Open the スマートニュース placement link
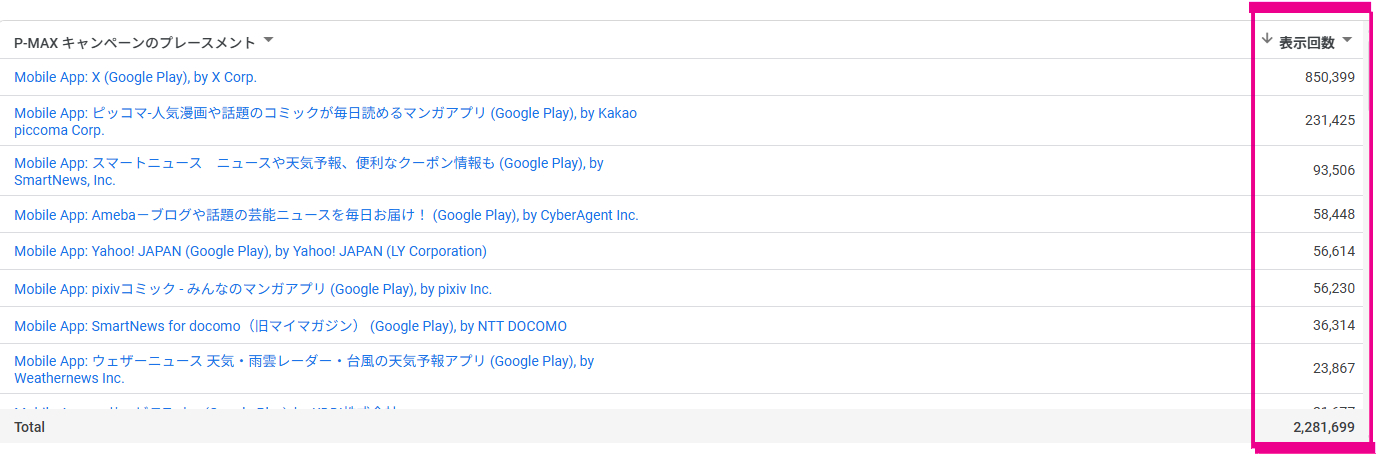Viewport: 1376px width, 454px height. click(x=309, y=172)
